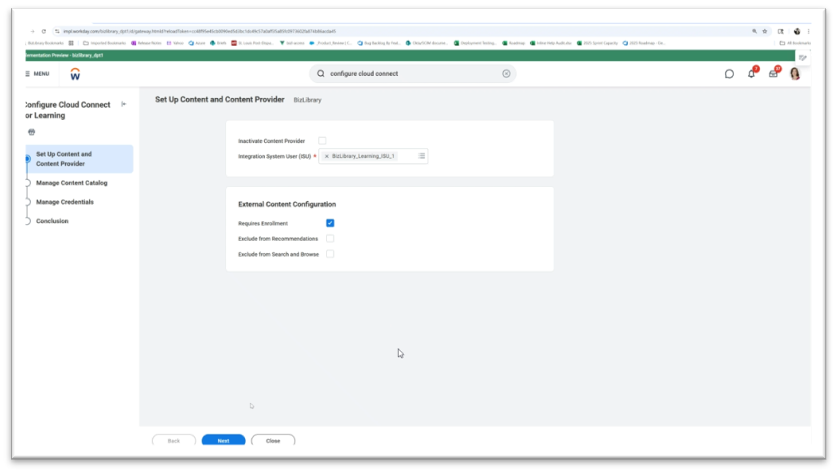Click the Next button
The height and width of the screenshot is (473, 837).
223,440
